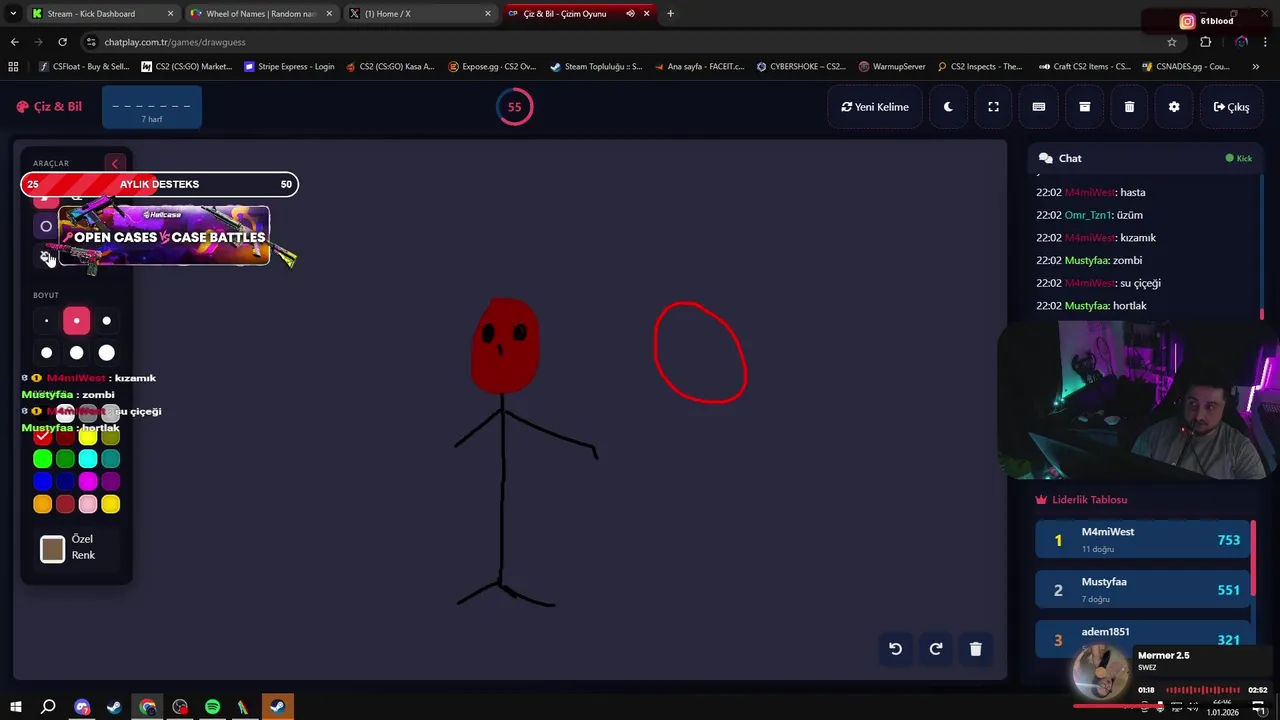Click chat message "su çiçeği"
The width and height of the screenshot is (1280, 720).
[1140, 283]
